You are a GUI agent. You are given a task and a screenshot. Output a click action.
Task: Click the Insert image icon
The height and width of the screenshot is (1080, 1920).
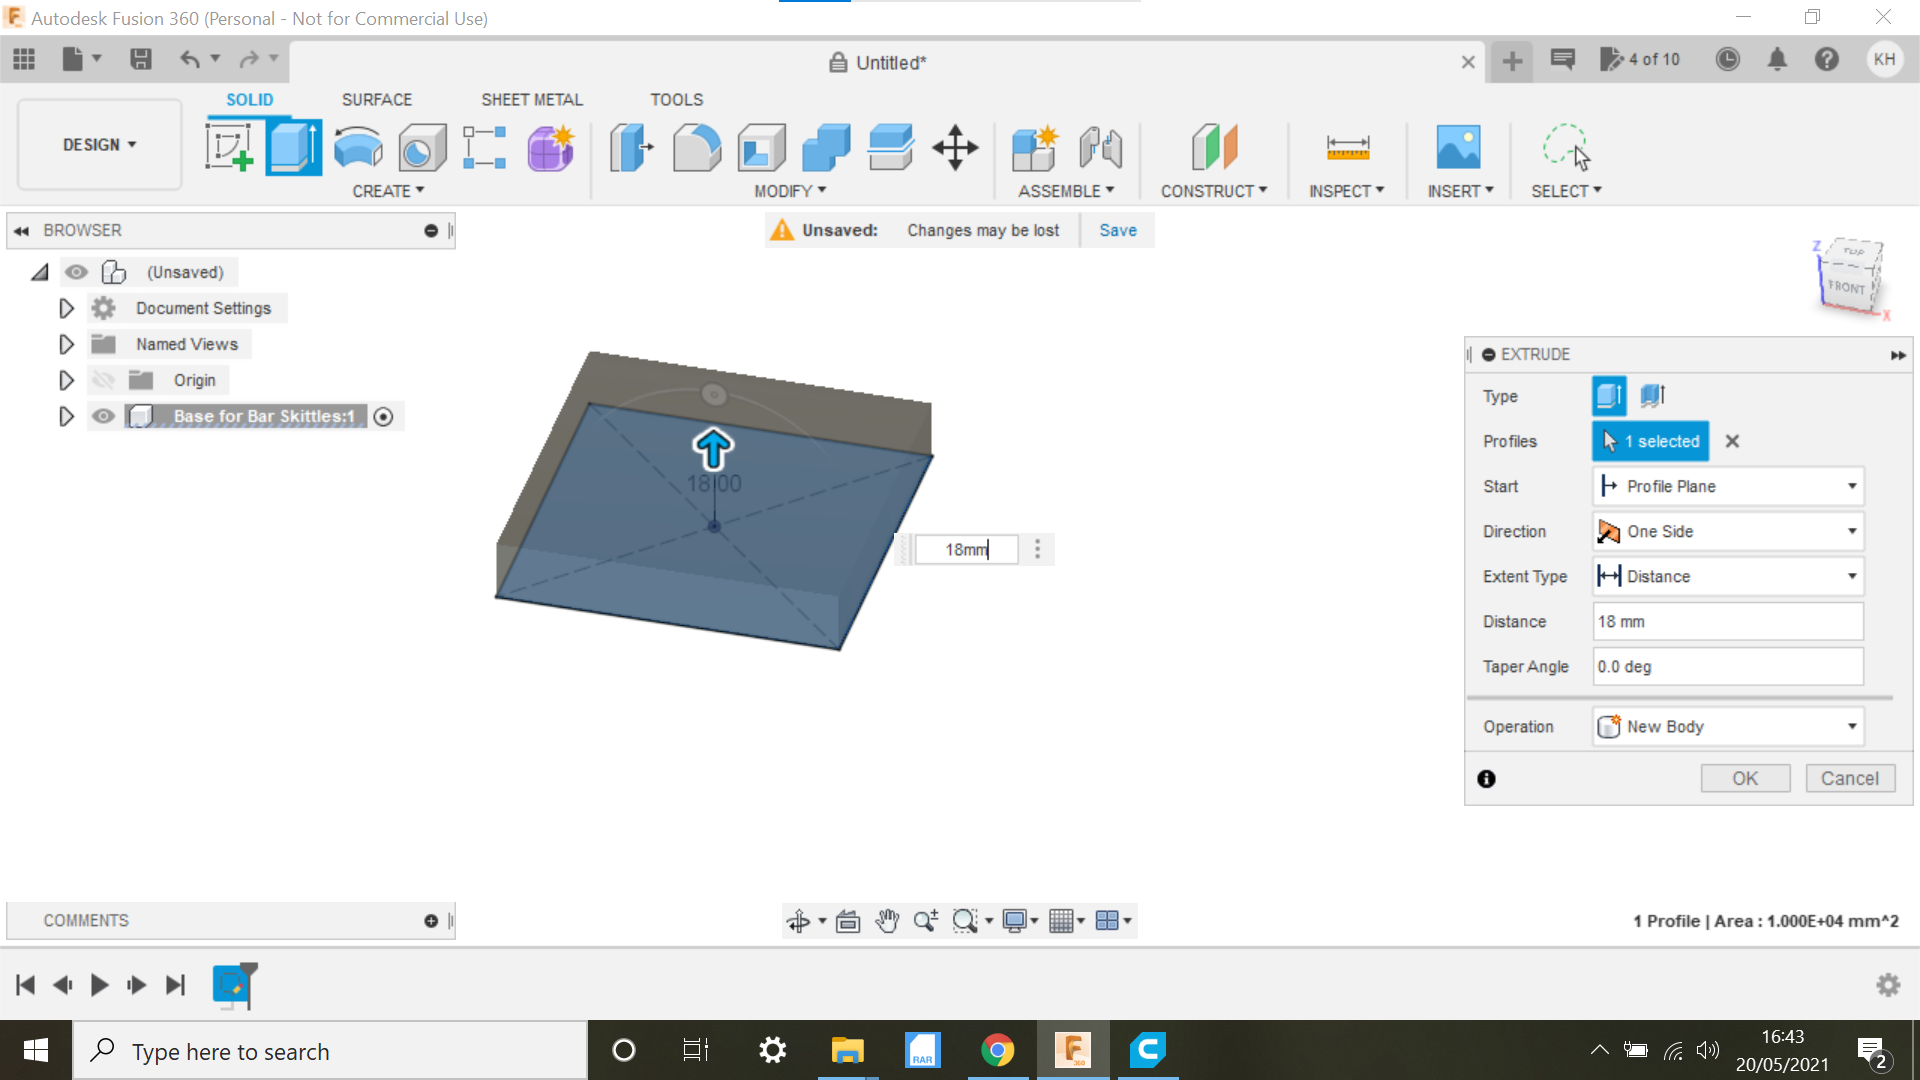(x=1458, y=148)
